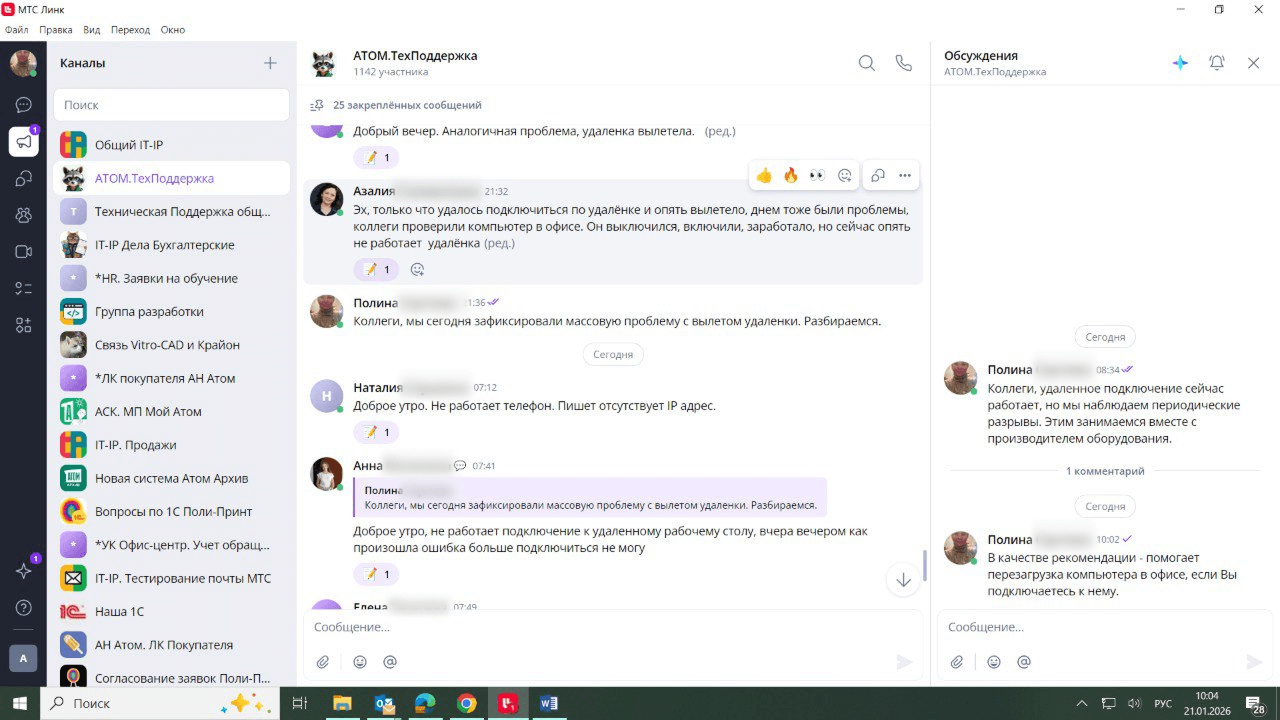Open the video meetings icon in the left sidebar
The width and height of the screenshot is (1280, 720).
(x=24, y=252)
